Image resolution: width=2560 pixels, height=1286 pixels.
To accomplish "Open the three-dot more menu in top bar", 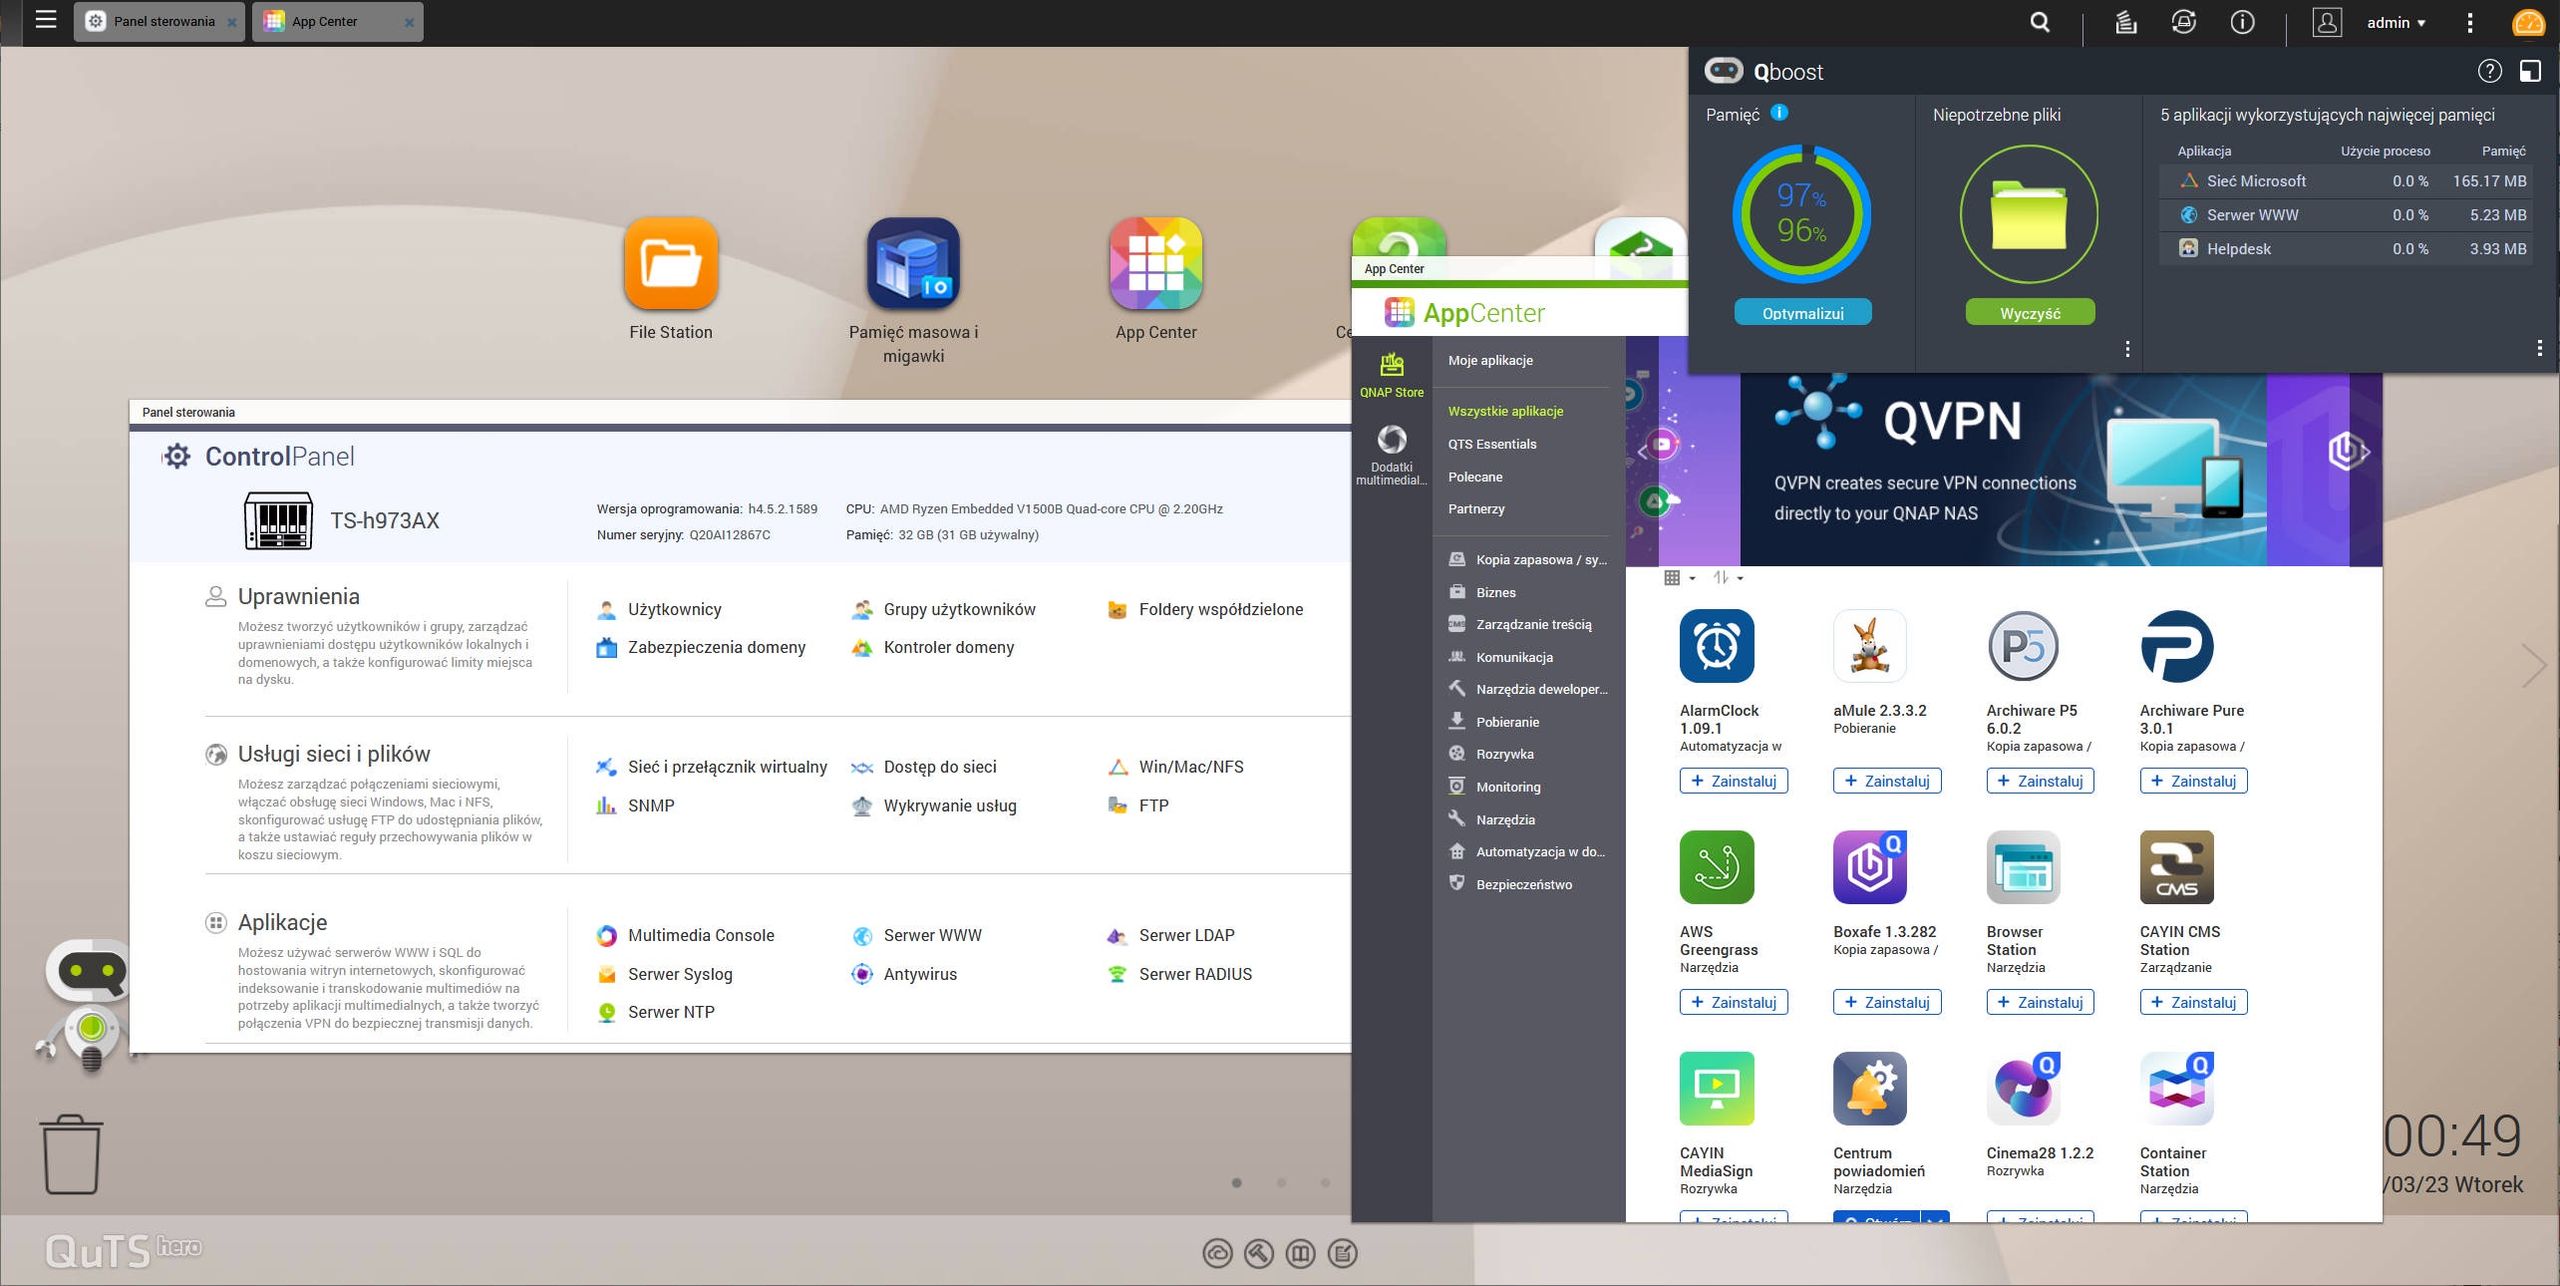I will (2470, 22).
